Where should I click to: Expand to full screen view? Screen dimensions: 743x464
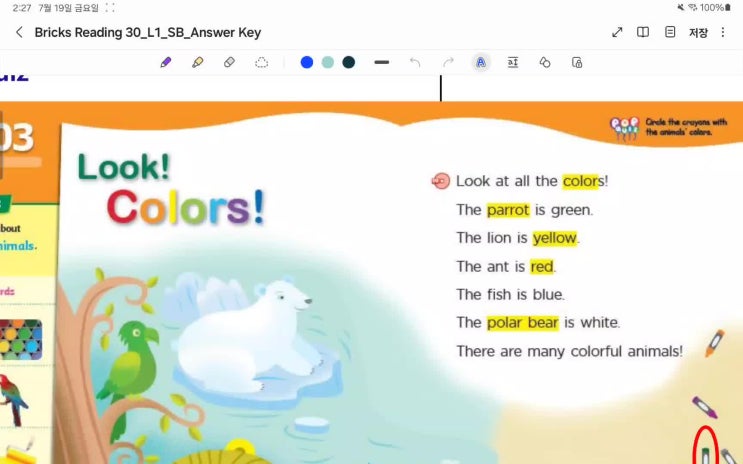click(617, 32)
